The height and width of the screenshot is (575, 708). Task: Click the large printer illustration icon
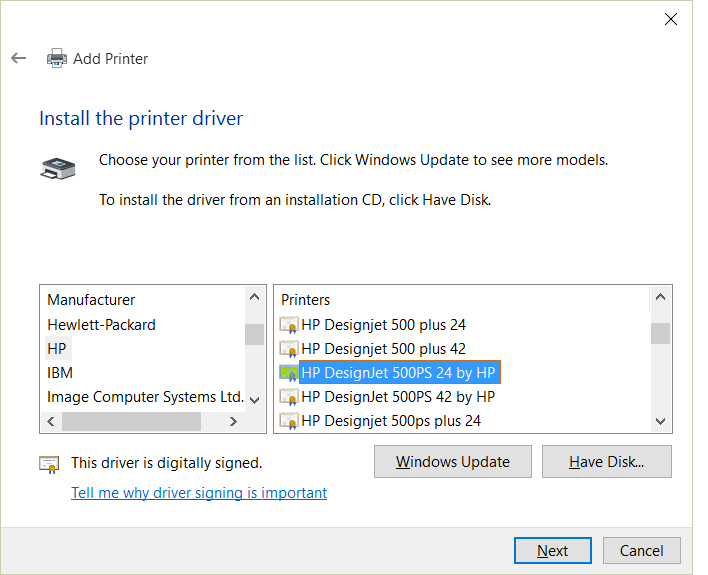(58, 169)
